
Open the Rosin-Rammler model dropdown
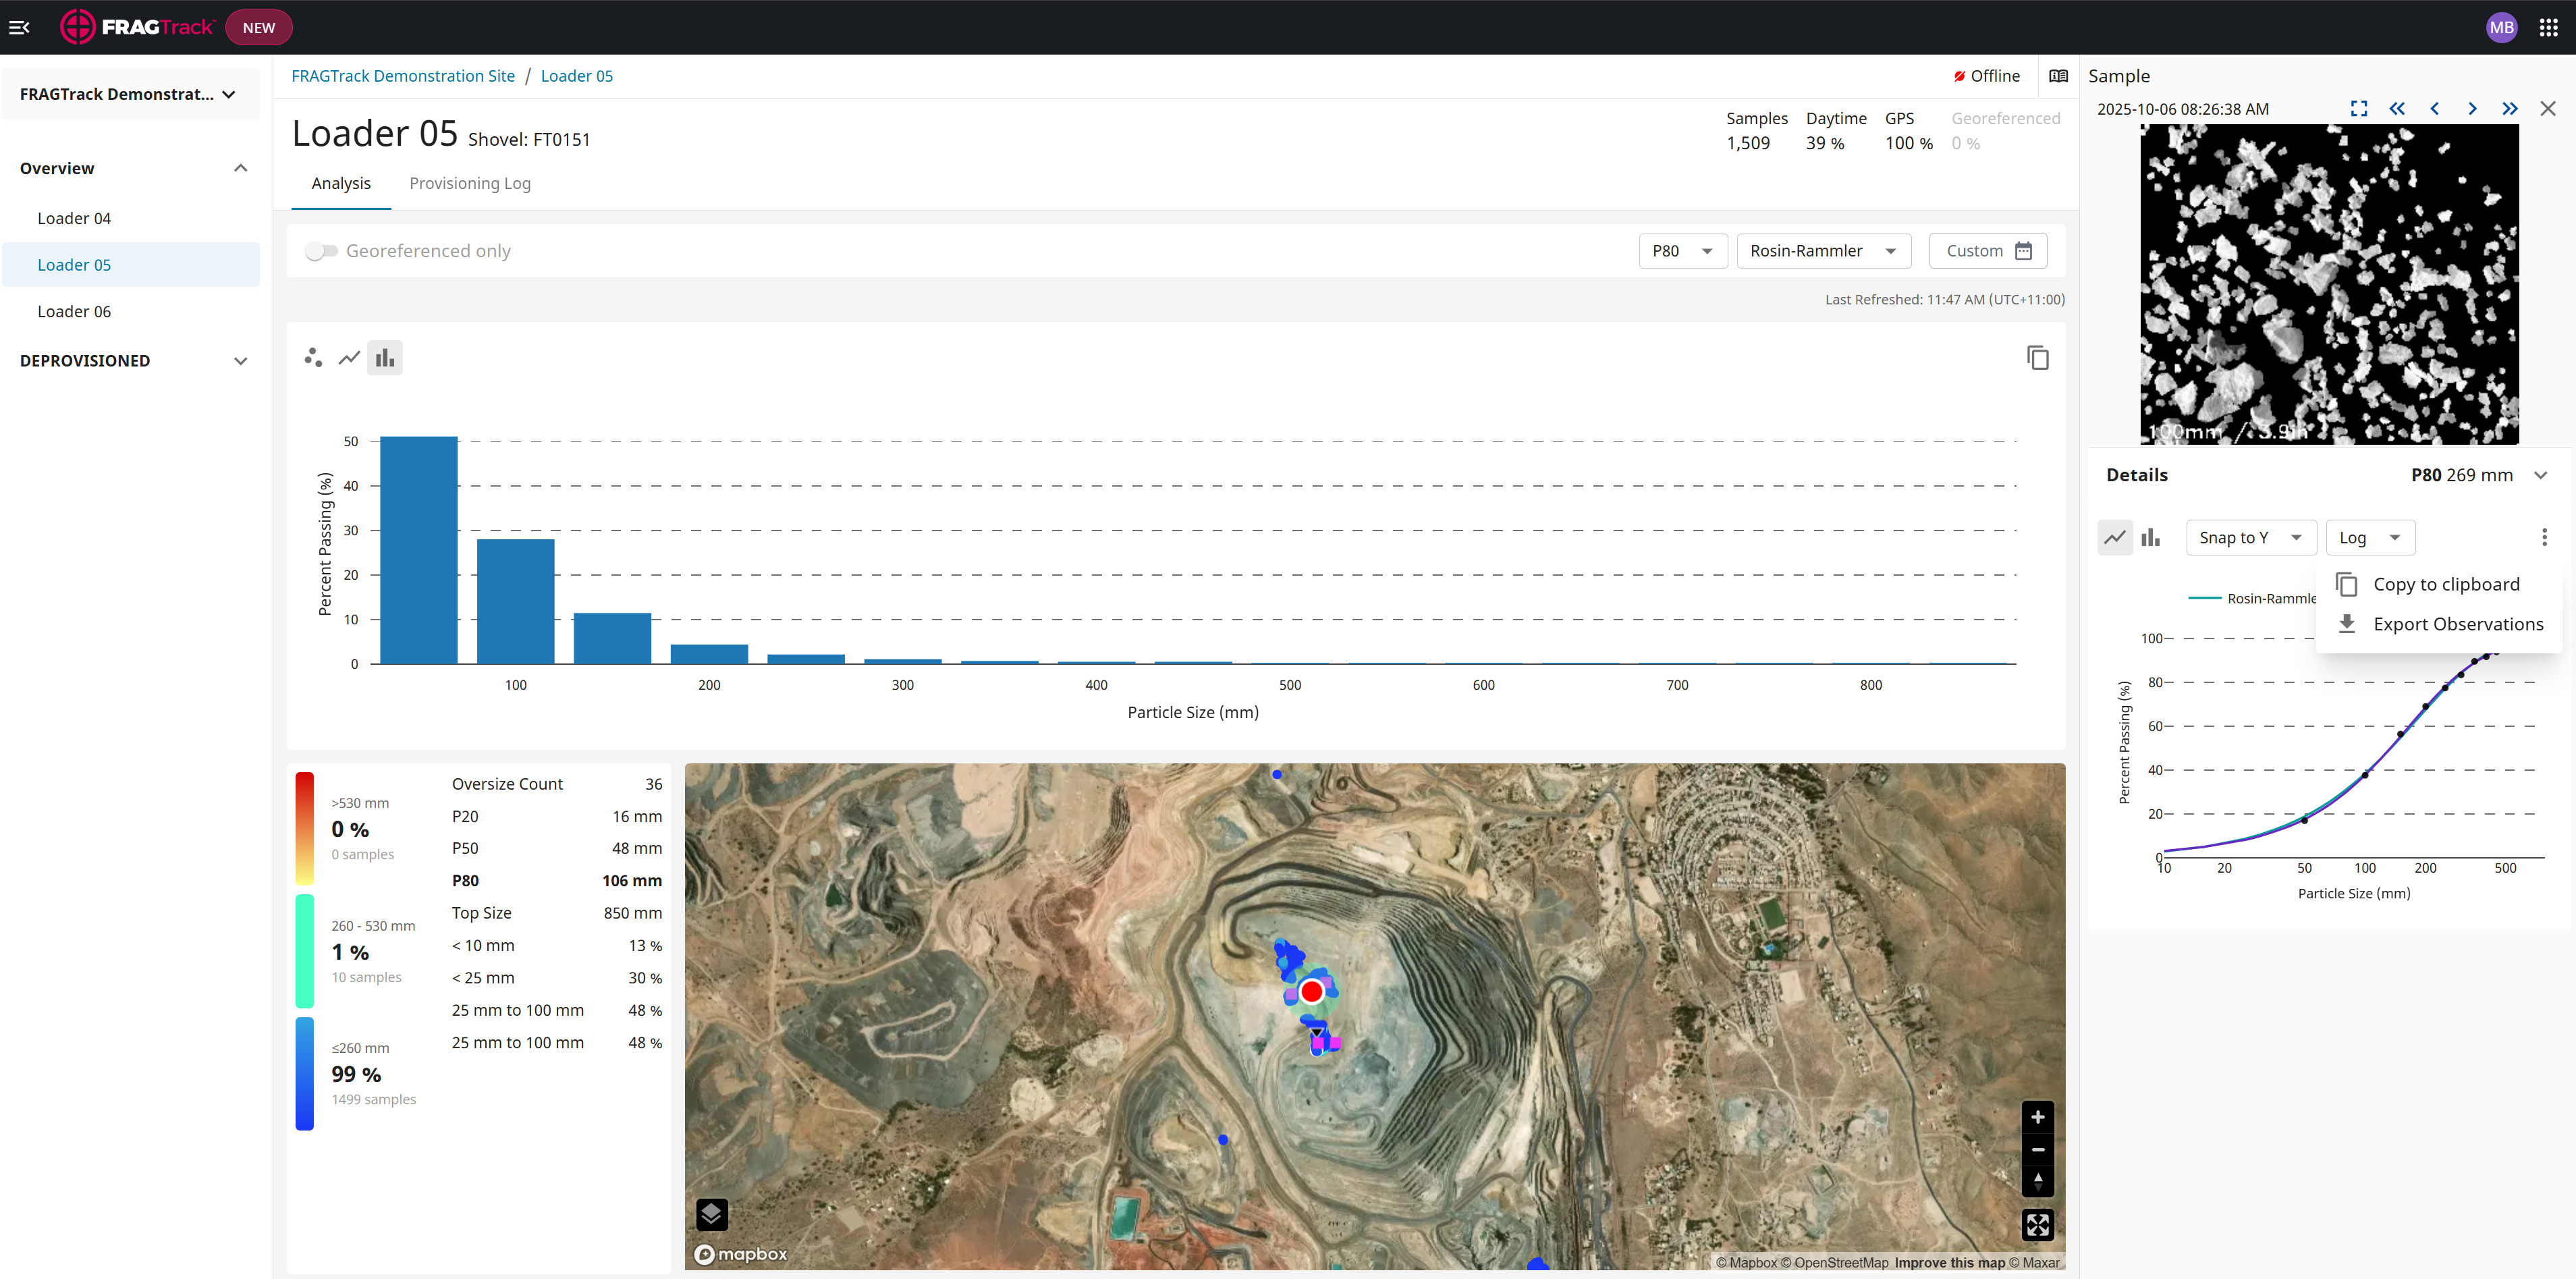1823,251
